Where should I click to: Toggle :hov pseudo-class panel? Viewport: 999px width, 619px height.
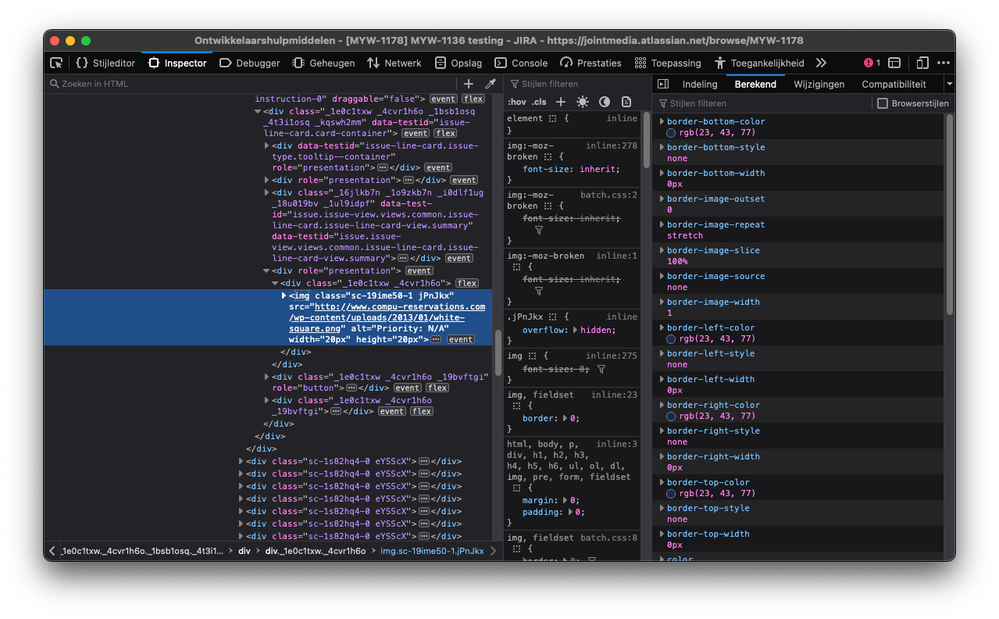(517, 102)
